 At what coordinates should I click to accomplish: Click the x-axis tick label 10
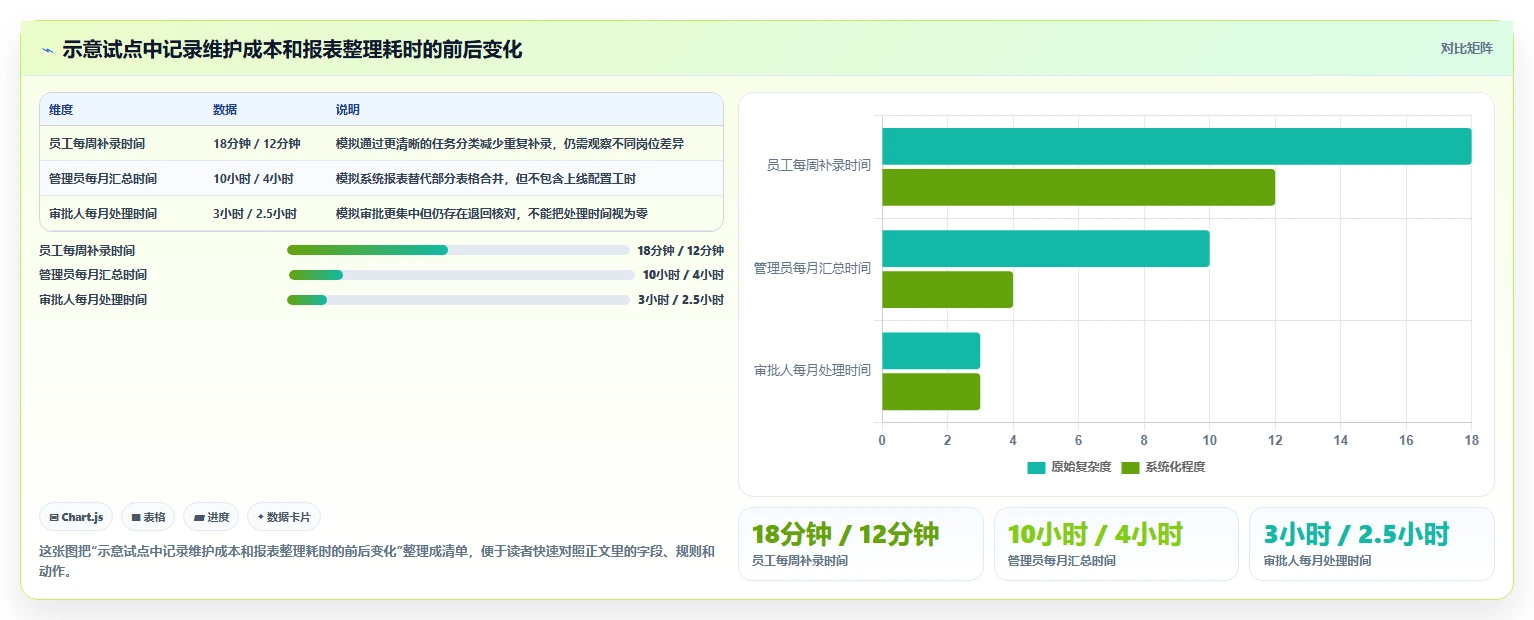pyautogui.click(x=1209, y=441)
